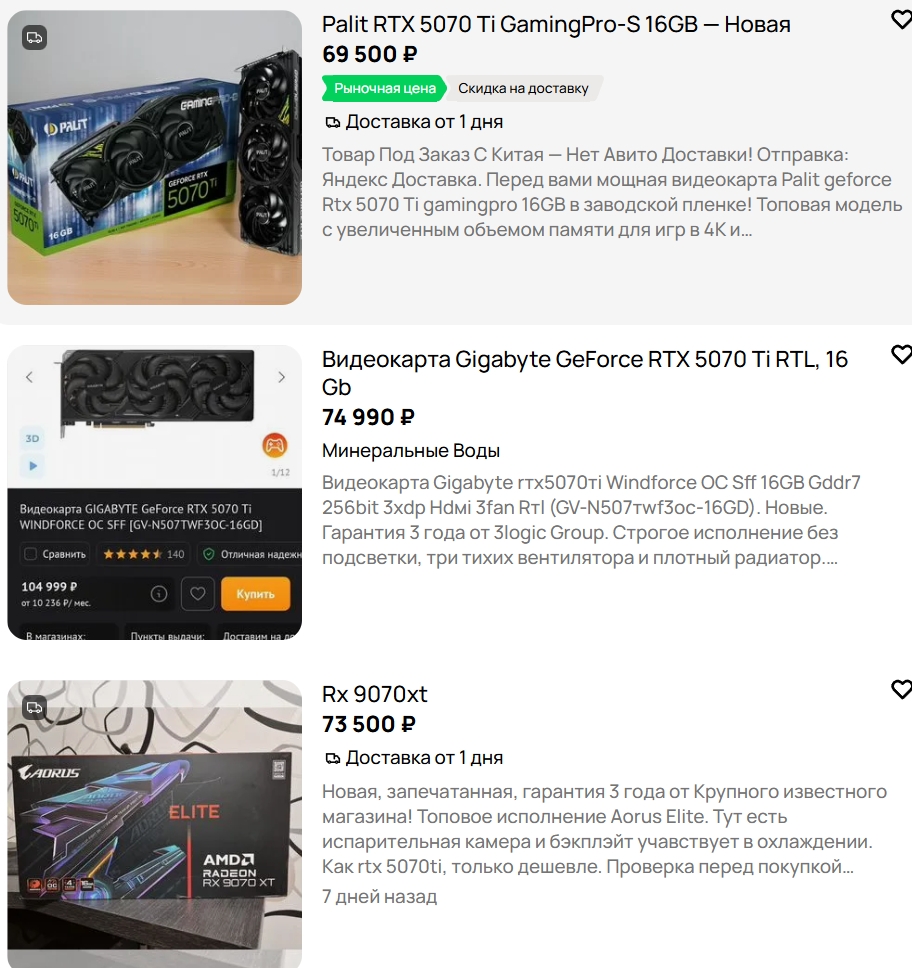Show next photo of Gigabyte card
This screenshot has height=968, width=912.
click(282, 377)
